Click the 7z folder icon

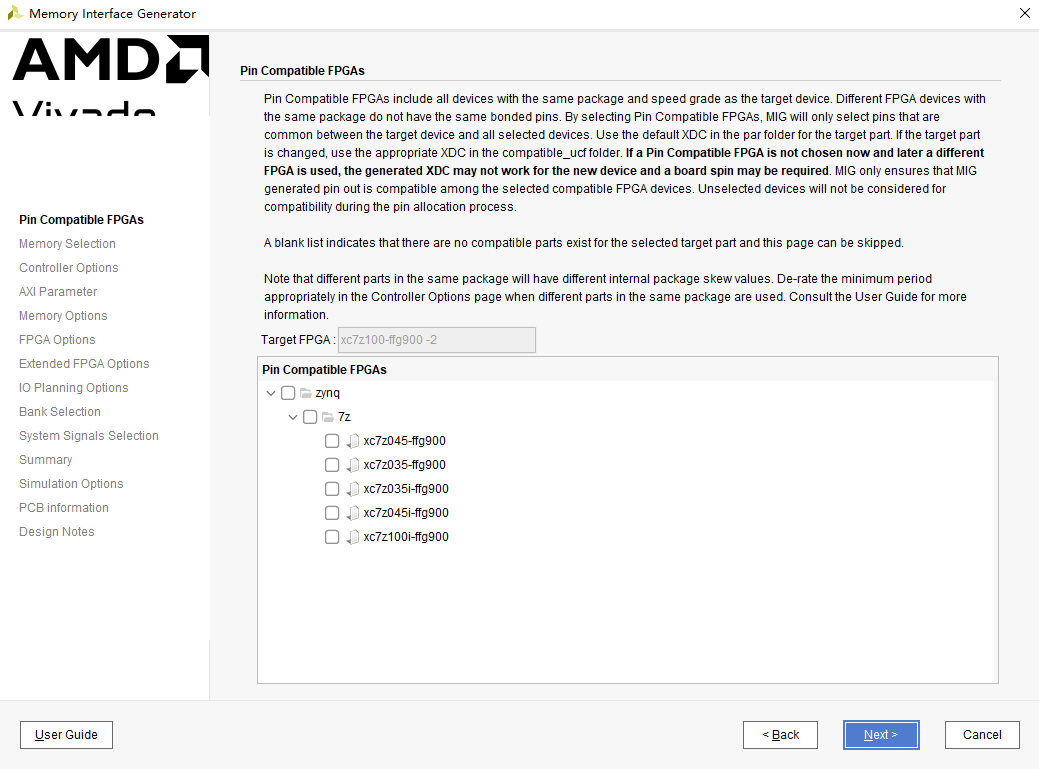click(x=327, y=417)
